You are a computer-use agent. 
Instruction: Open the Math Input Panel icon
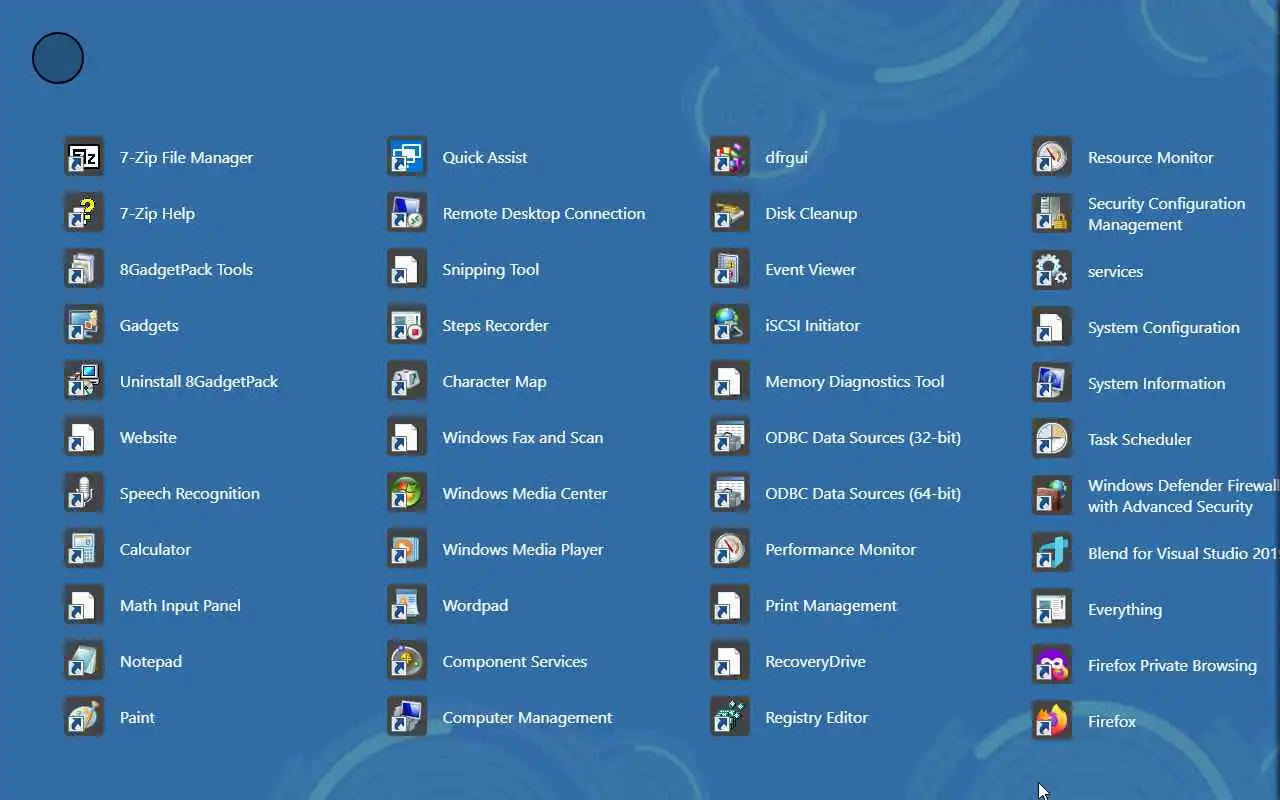tap(84, 605)
